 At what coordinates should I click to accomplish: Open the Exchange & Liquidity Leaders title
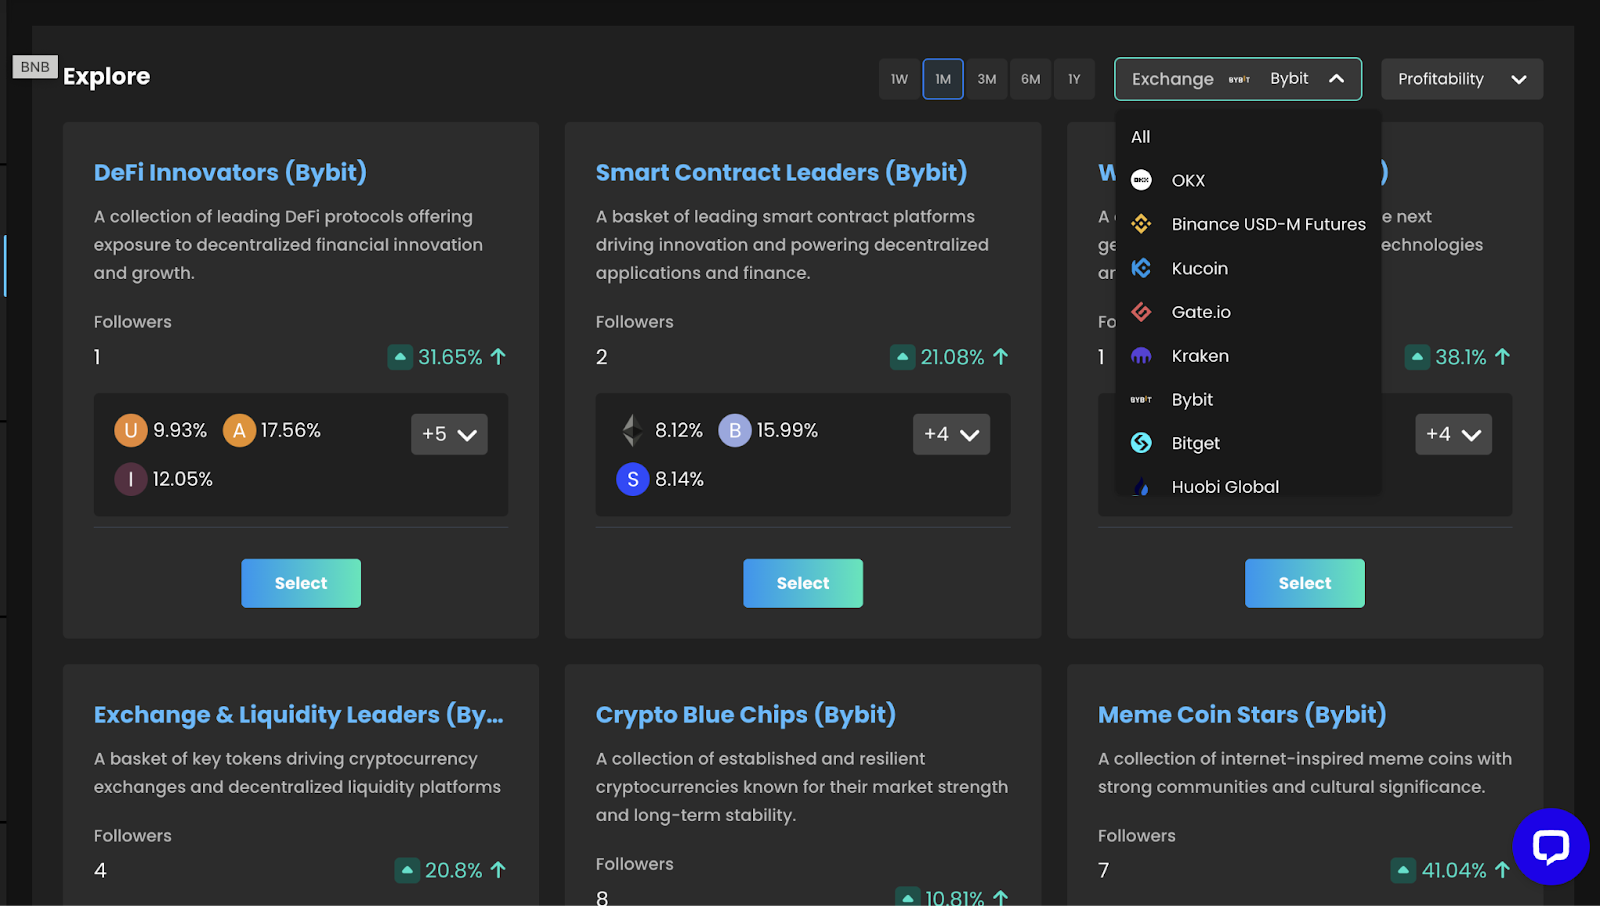299,715
